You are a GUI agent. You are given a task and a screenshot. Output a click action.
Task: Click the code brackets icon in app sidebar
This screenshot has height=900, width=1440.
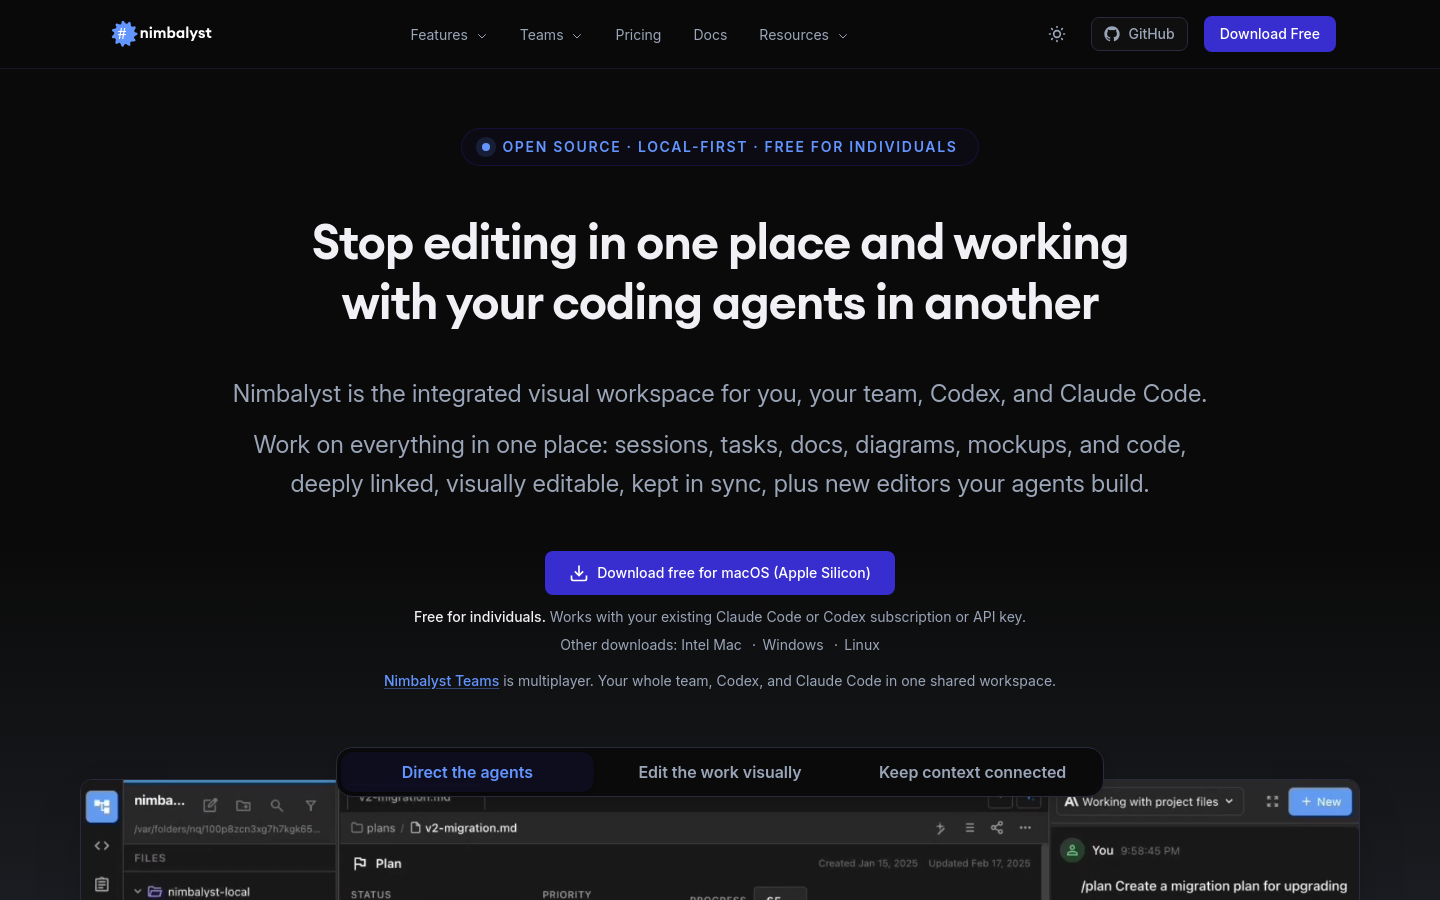click(102, 846)
